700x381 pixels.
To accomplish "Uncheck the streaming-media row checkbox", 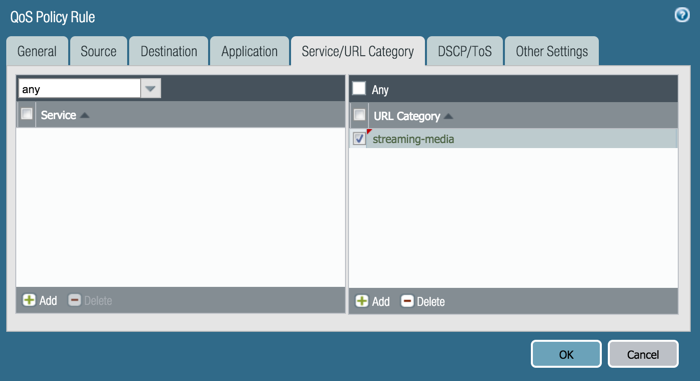I will [359, 138].
